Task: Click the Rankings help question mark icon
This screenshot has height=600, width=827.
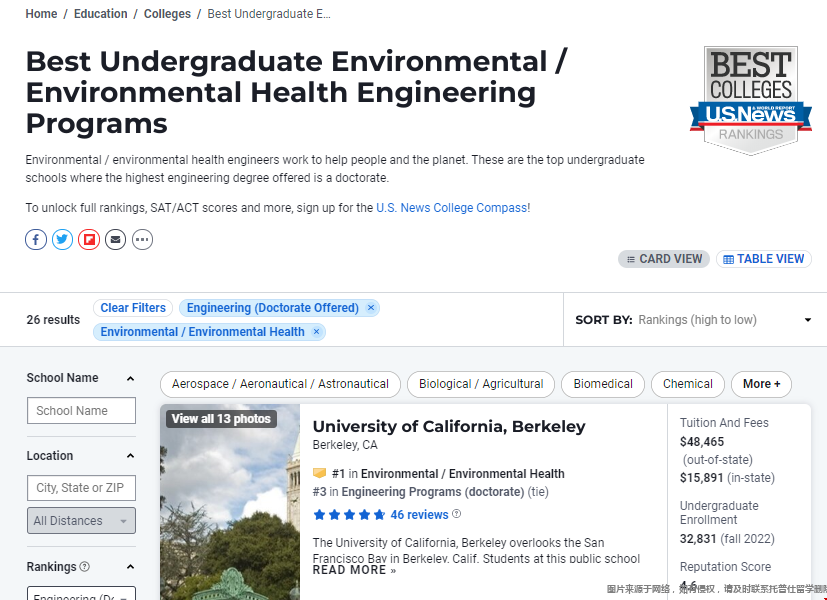Action: [84, 567]
